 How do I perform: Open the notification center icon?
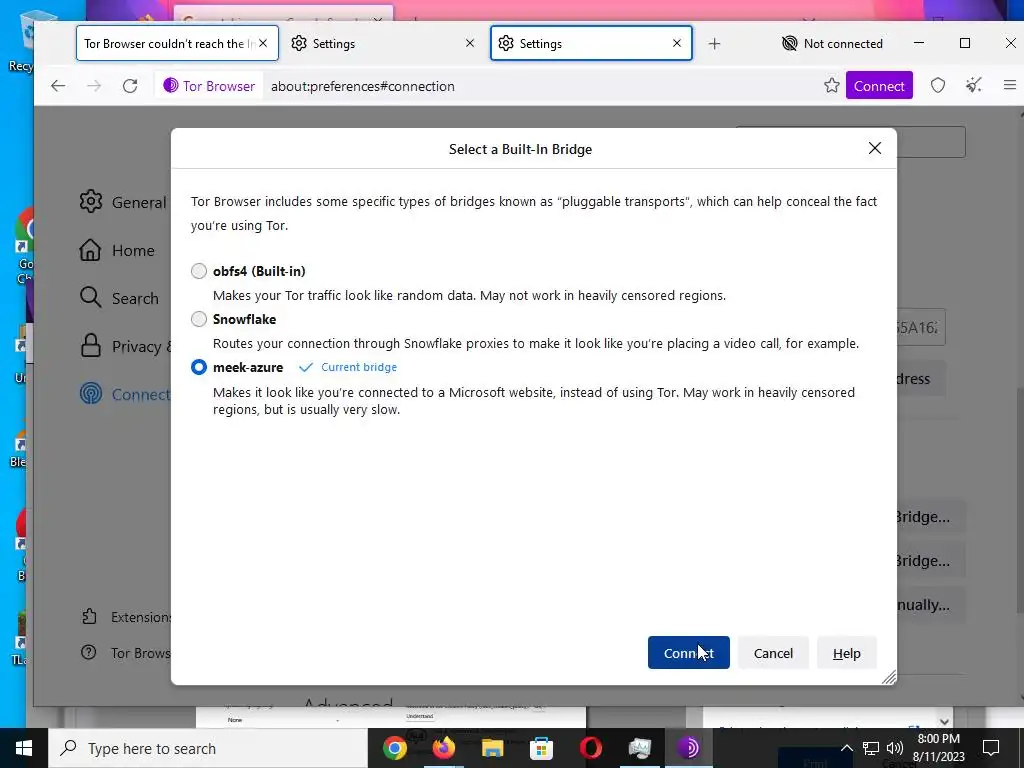[991, 748]
